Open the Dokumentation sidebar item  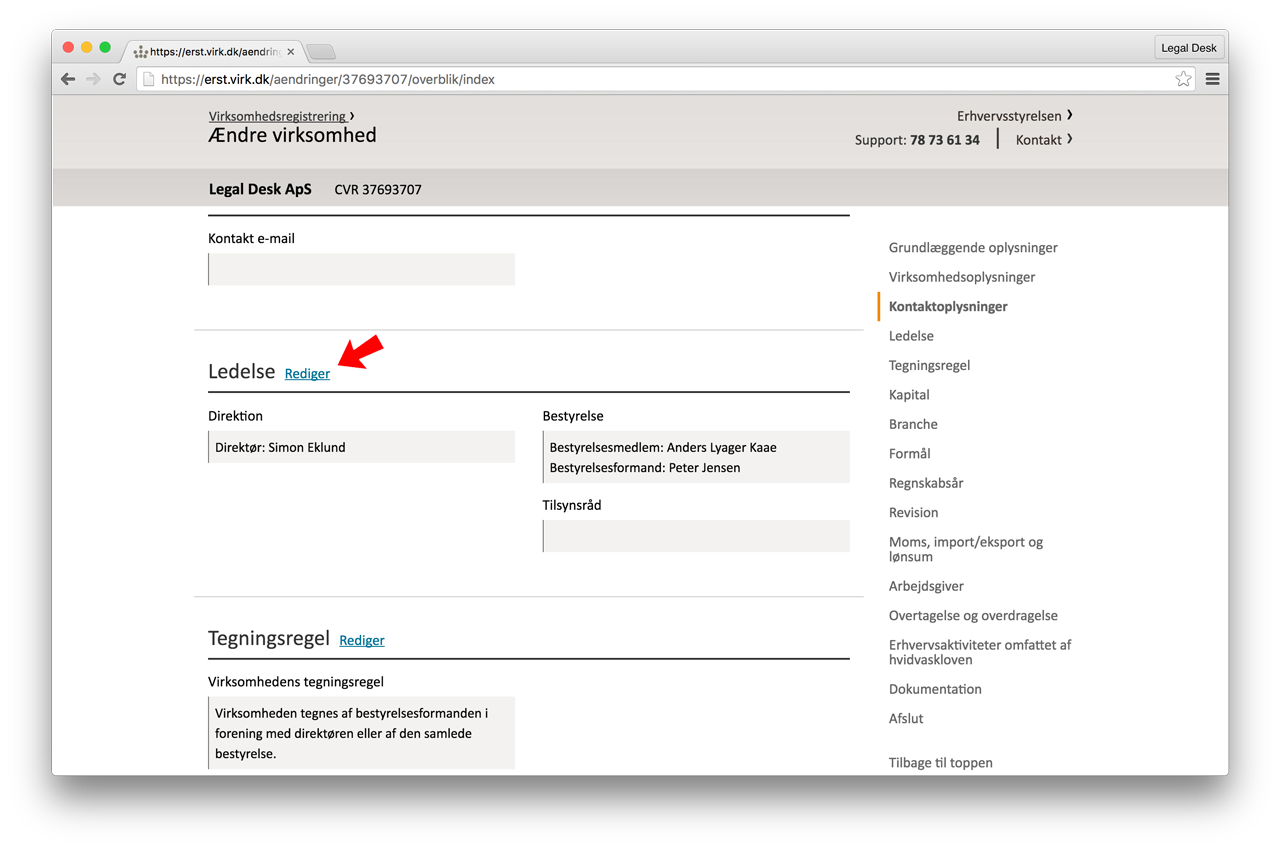935,689
